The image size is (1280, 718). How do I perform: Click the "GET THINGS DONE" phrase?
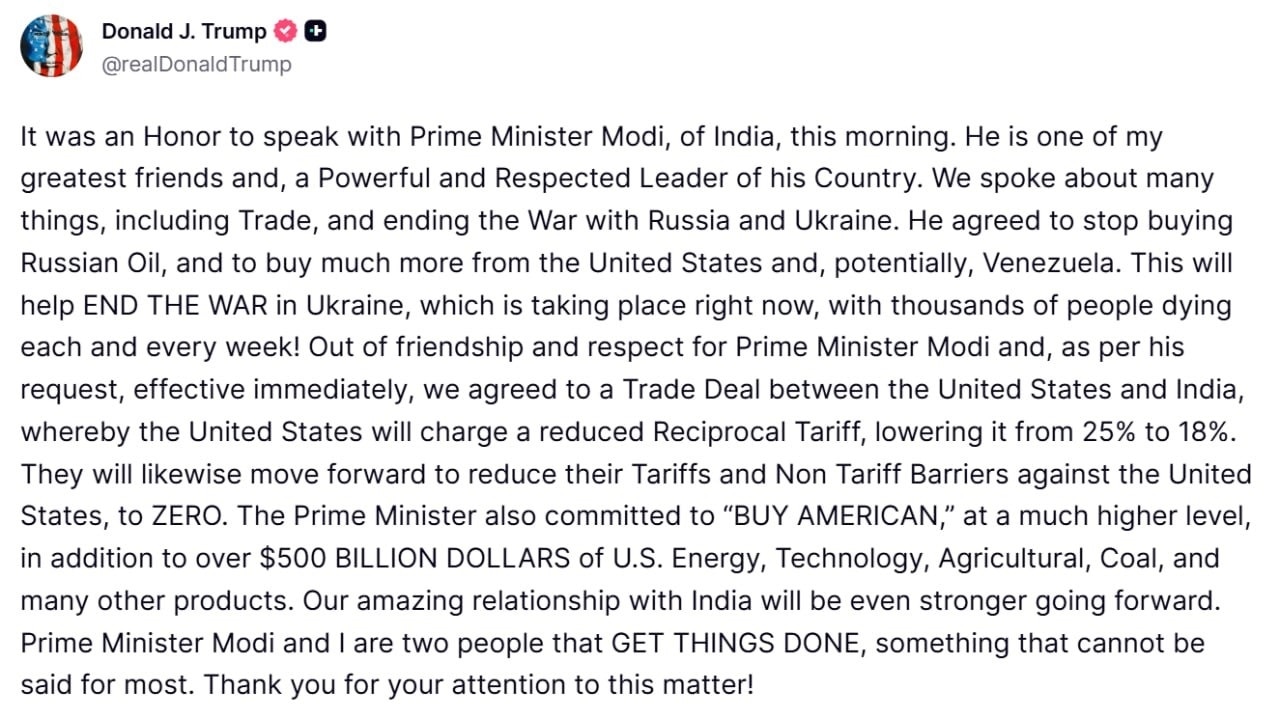click(735, 642)
